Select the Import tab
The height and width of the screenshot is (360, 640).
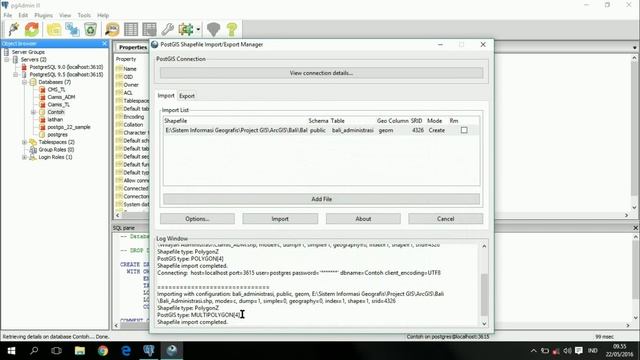point(166,96)
